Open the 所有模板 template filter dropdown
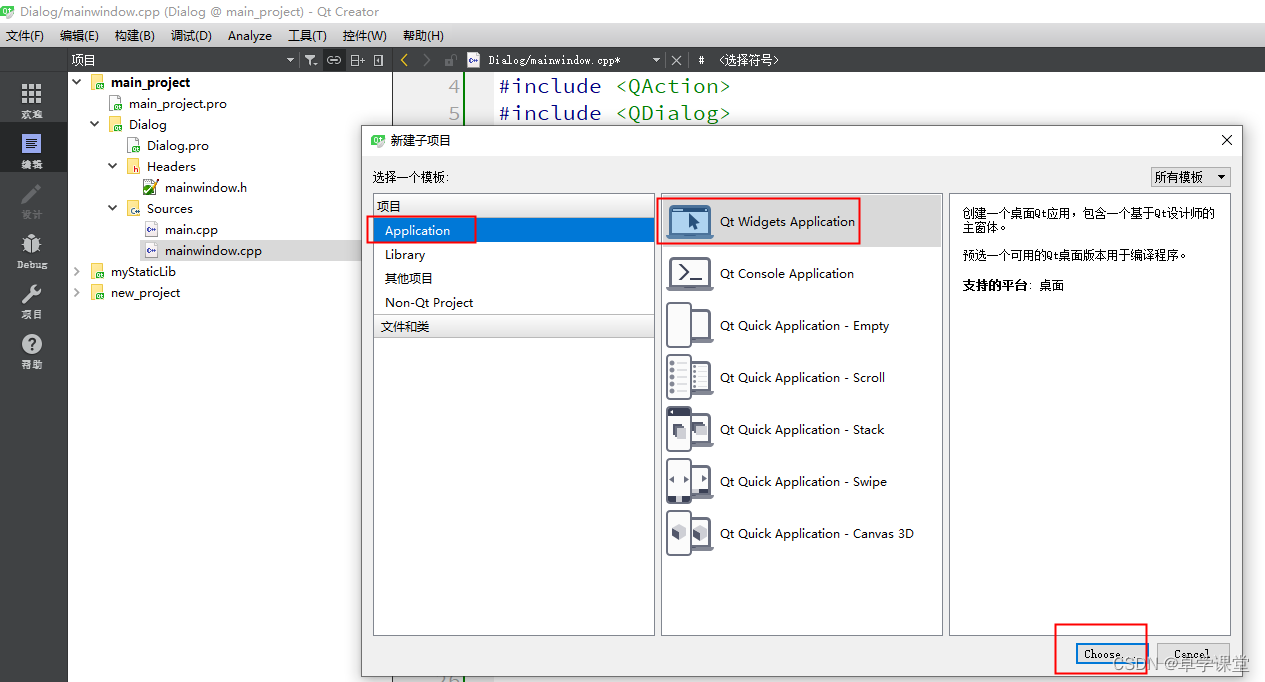 [1190, 177]
